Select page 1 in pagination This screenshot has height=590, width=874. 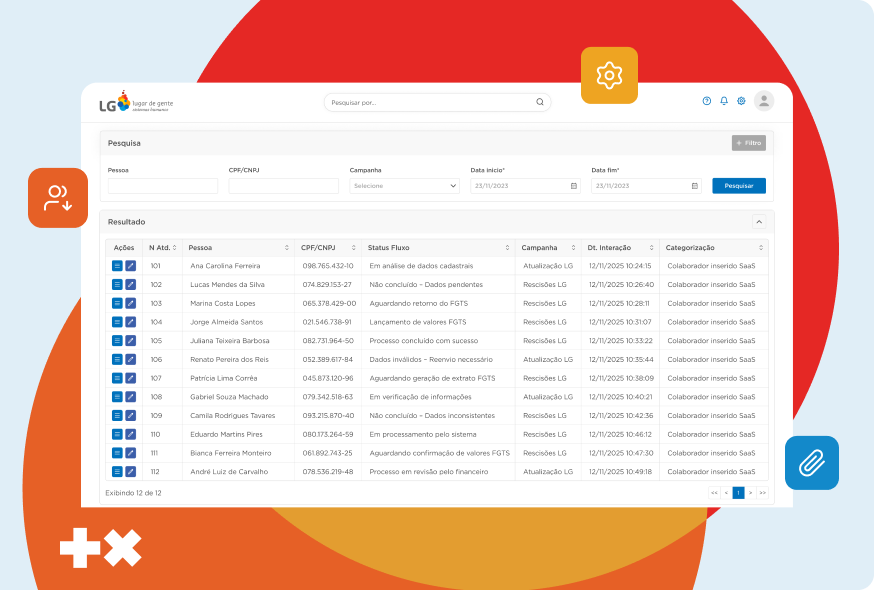(x=738, y=493)
